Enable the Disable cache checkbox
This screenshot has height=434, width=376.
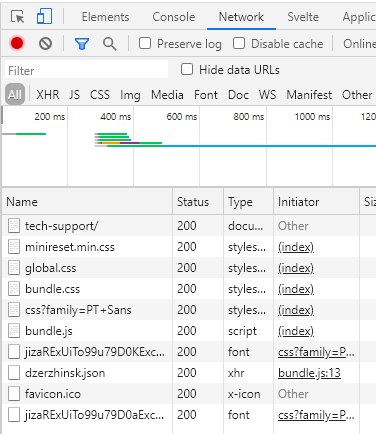(239, 43)
